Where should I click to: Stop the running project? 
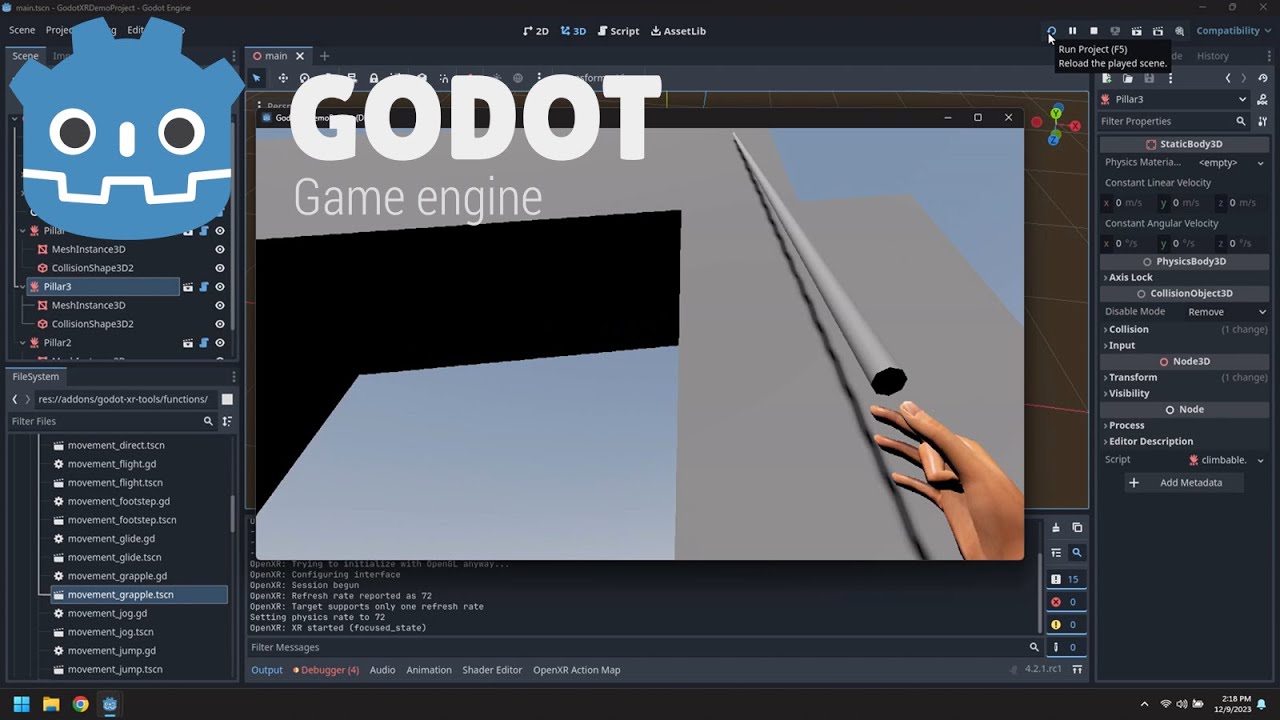pos(1094,31)
